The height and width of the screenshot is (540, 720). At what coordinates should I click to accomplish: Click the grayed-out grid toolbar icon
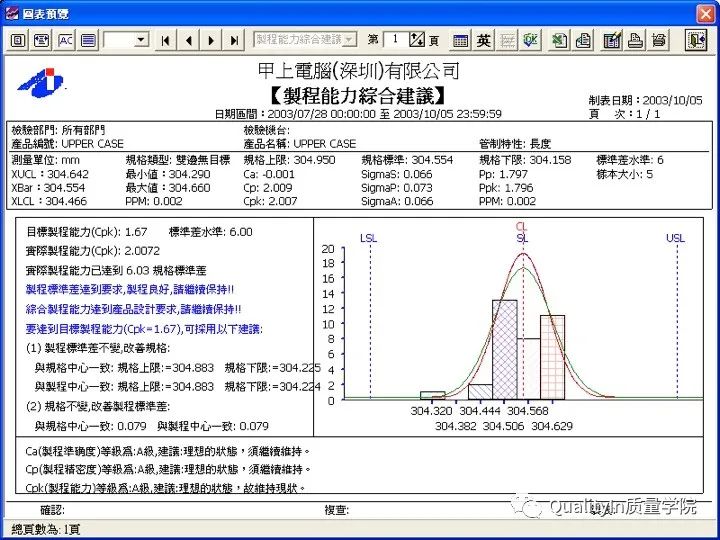point(507,40)
